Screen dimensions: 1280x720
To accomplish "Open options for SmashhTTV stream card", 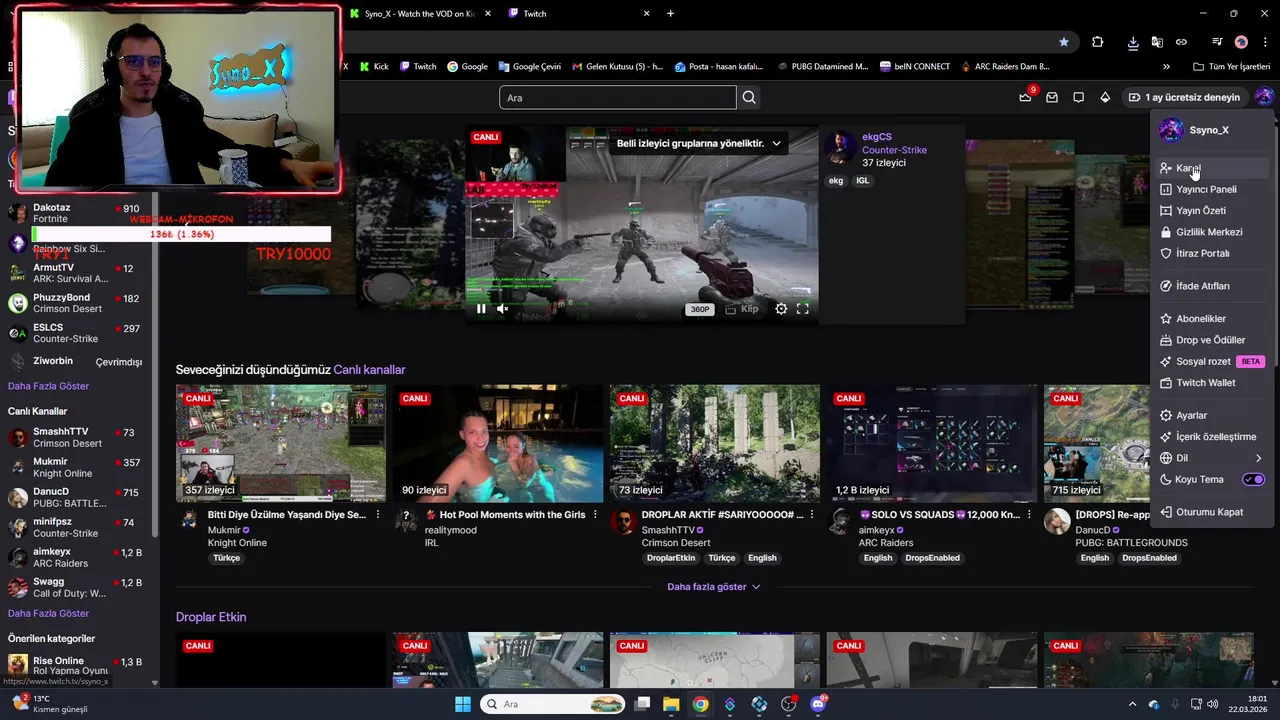I will 811,515.
